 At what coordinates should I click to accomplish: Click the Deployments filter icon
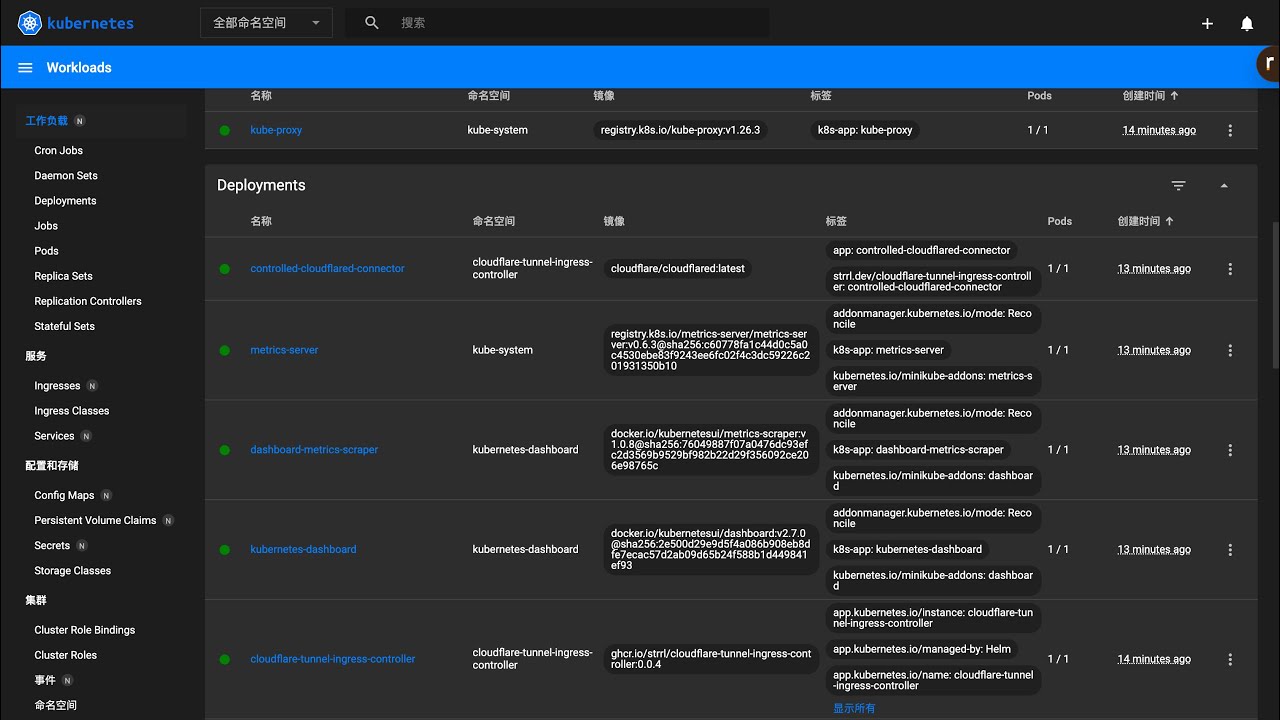pos(1179,185)
